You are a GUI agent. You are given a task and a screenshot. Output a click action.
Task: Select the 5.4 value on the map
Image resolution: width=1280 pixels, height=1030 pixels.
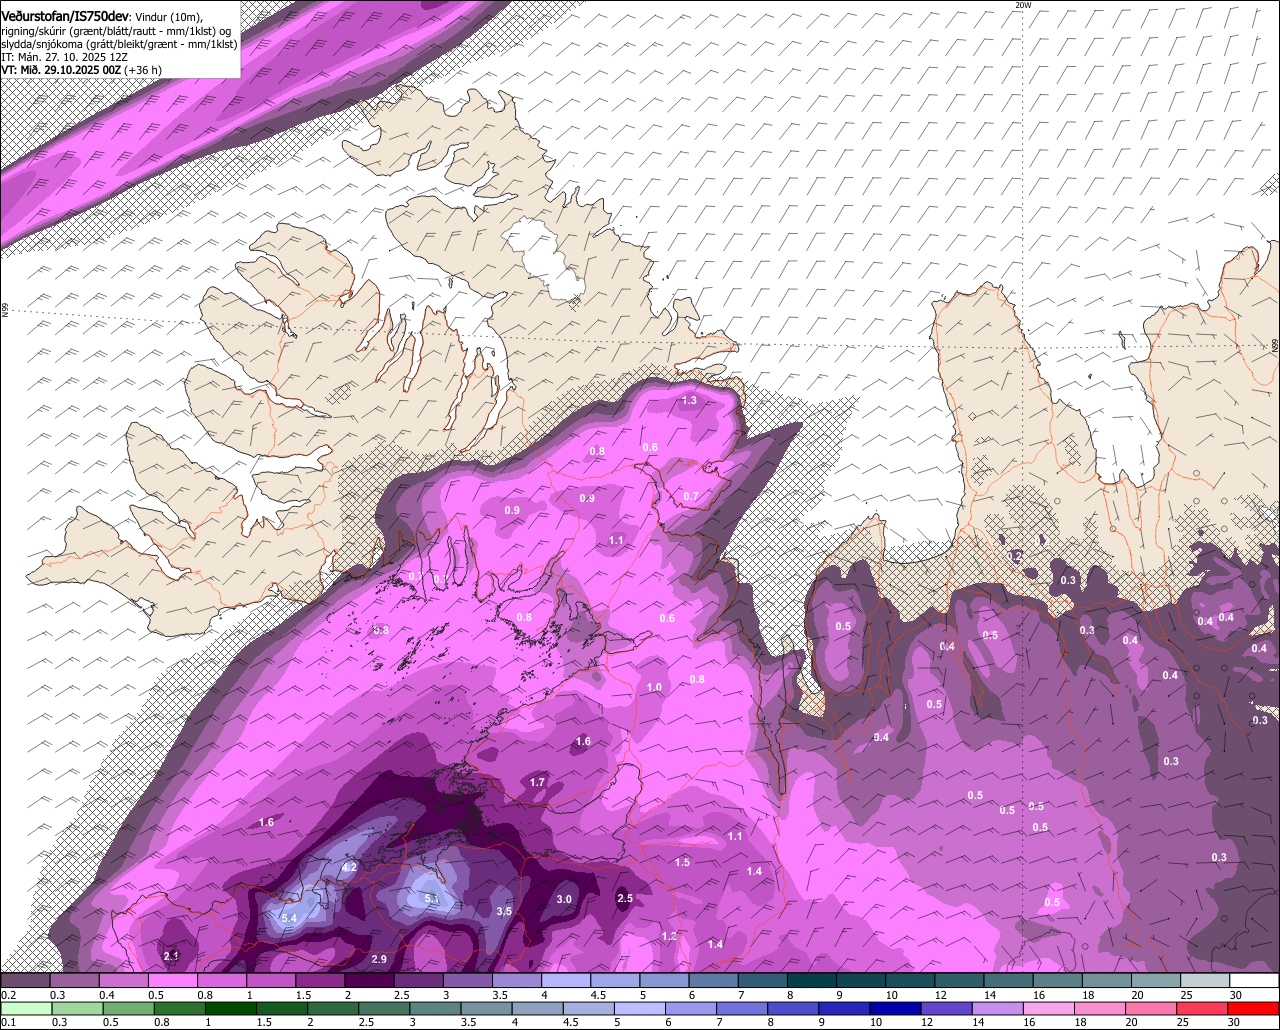click(x=290, y=918)
